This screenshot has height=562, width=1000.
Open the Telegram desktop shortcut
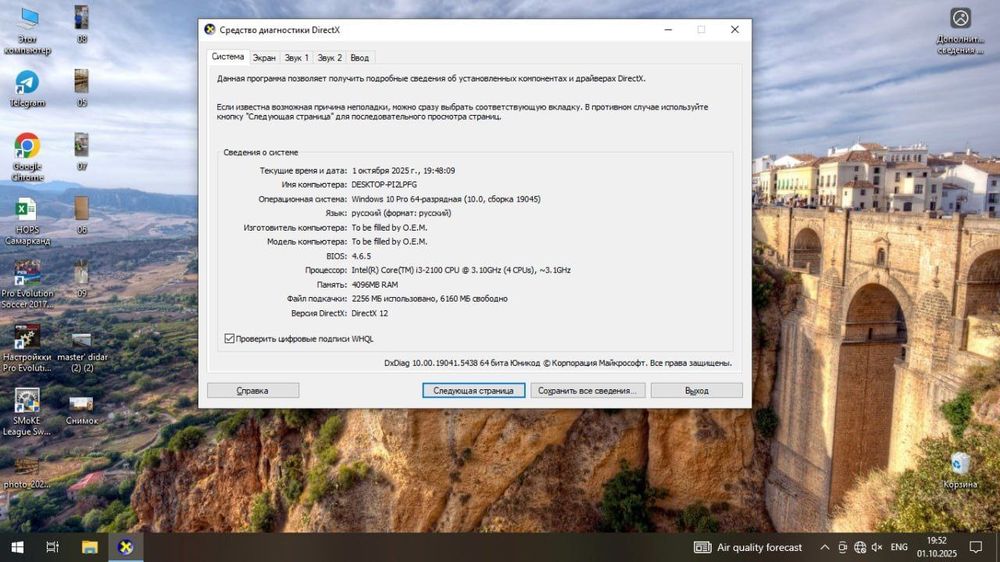pos(27,89)
